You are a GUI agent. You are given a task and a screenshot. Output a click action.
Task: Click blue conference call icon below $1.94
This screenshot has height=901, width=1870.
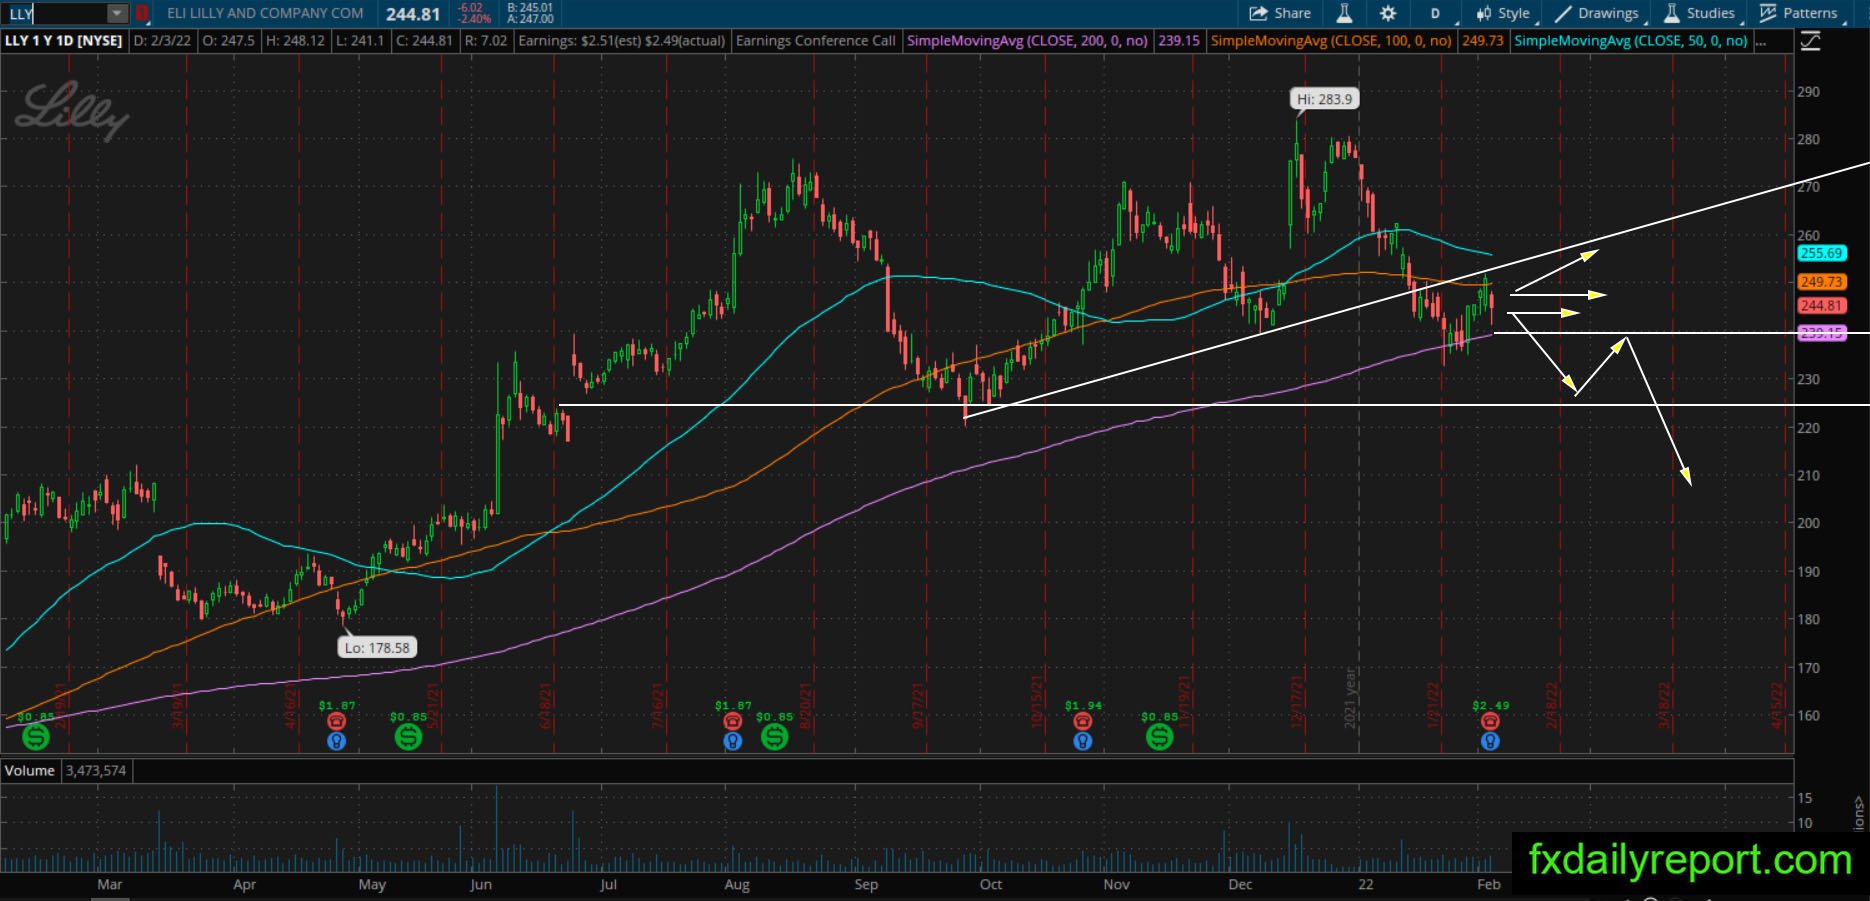tap(1082, 741)
